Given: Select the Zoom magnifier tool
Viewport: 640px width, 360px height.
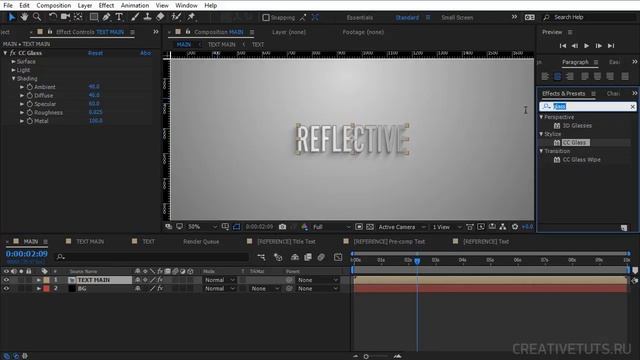Looking at the screenshot, I should tap(37, 17).
